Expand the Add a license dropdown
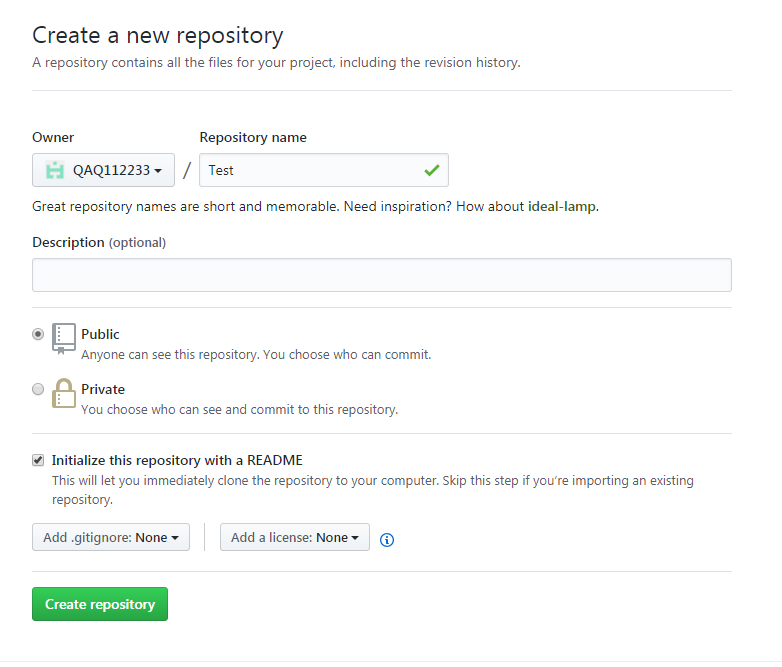The height and width of the screenshot is (667, 782). 294,537
